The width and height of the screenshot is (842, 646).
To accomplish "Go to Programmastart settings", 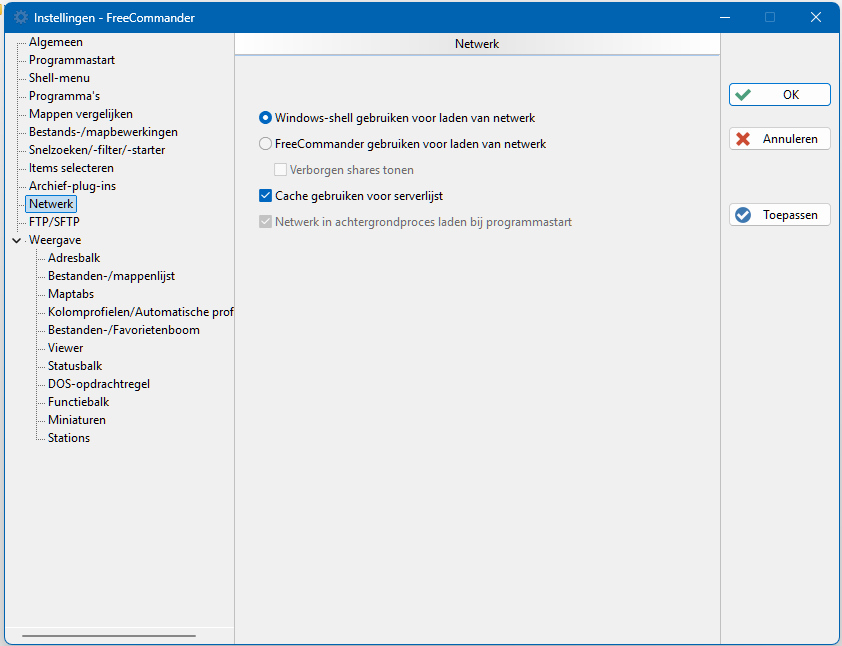I will click(72, 60).
